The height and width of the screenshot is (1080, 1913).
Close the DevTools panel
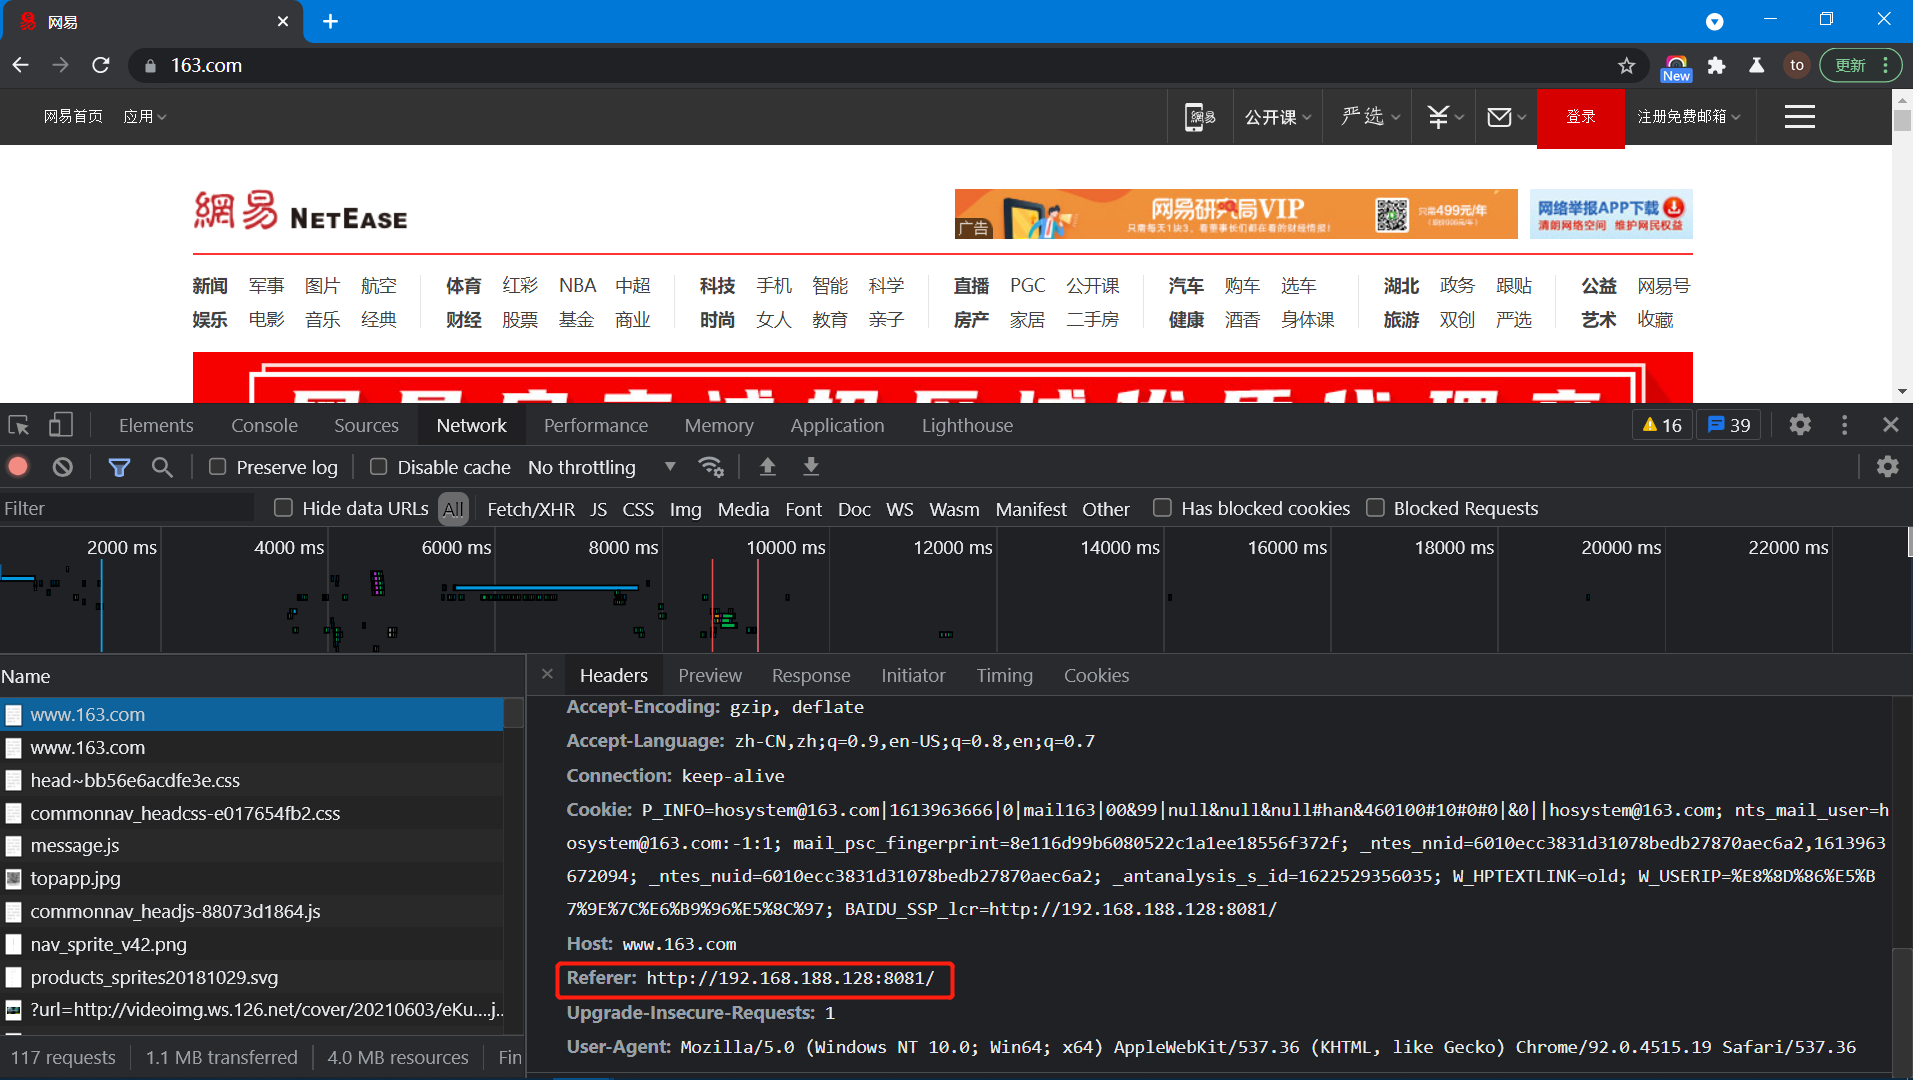point(1890,425)
